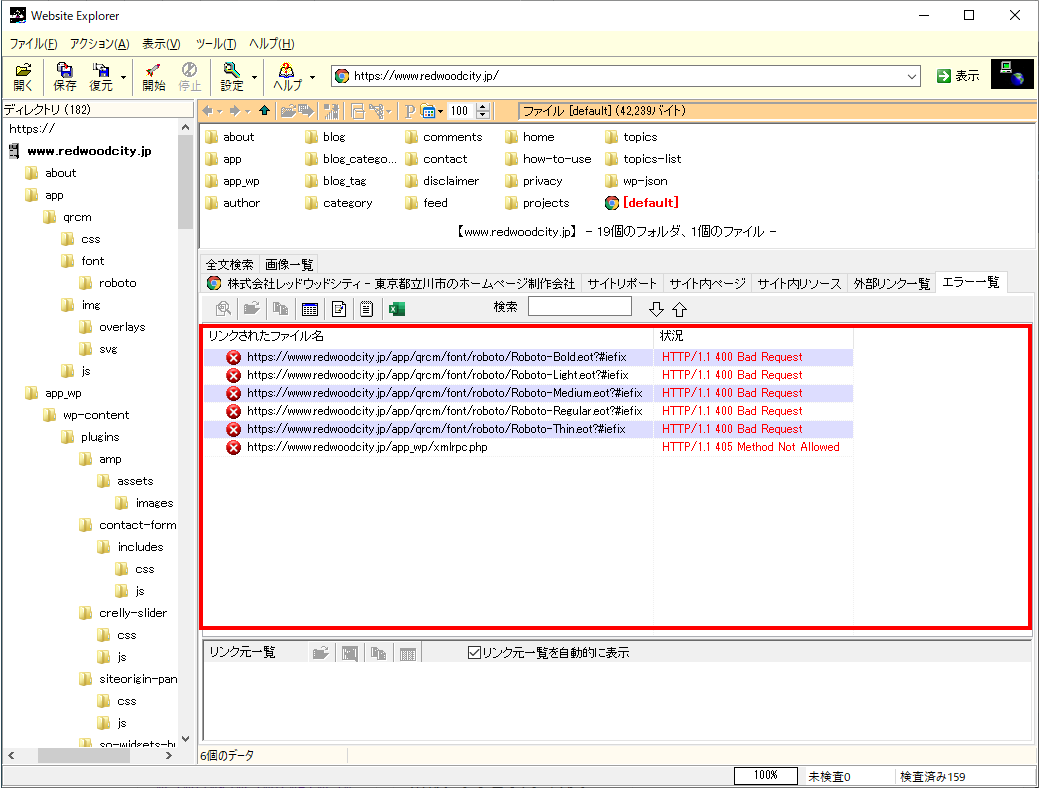Toggle リンク元一覧を自動的に表示 checkbox
The image size is (1039, 789).
[474, 653]
